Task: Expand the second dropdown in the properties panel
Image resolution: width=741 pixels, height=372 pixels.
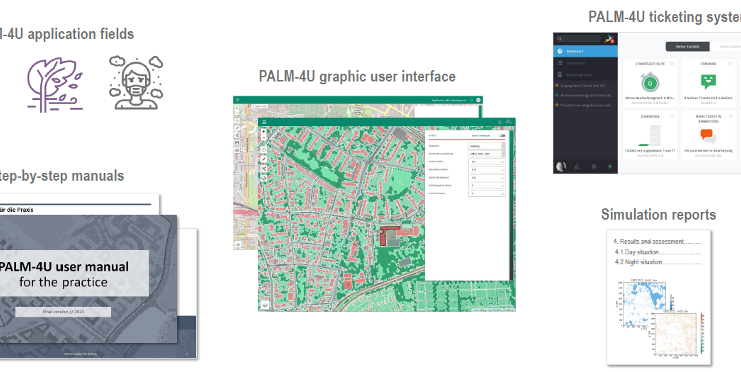Action: (x=487, y=154)
